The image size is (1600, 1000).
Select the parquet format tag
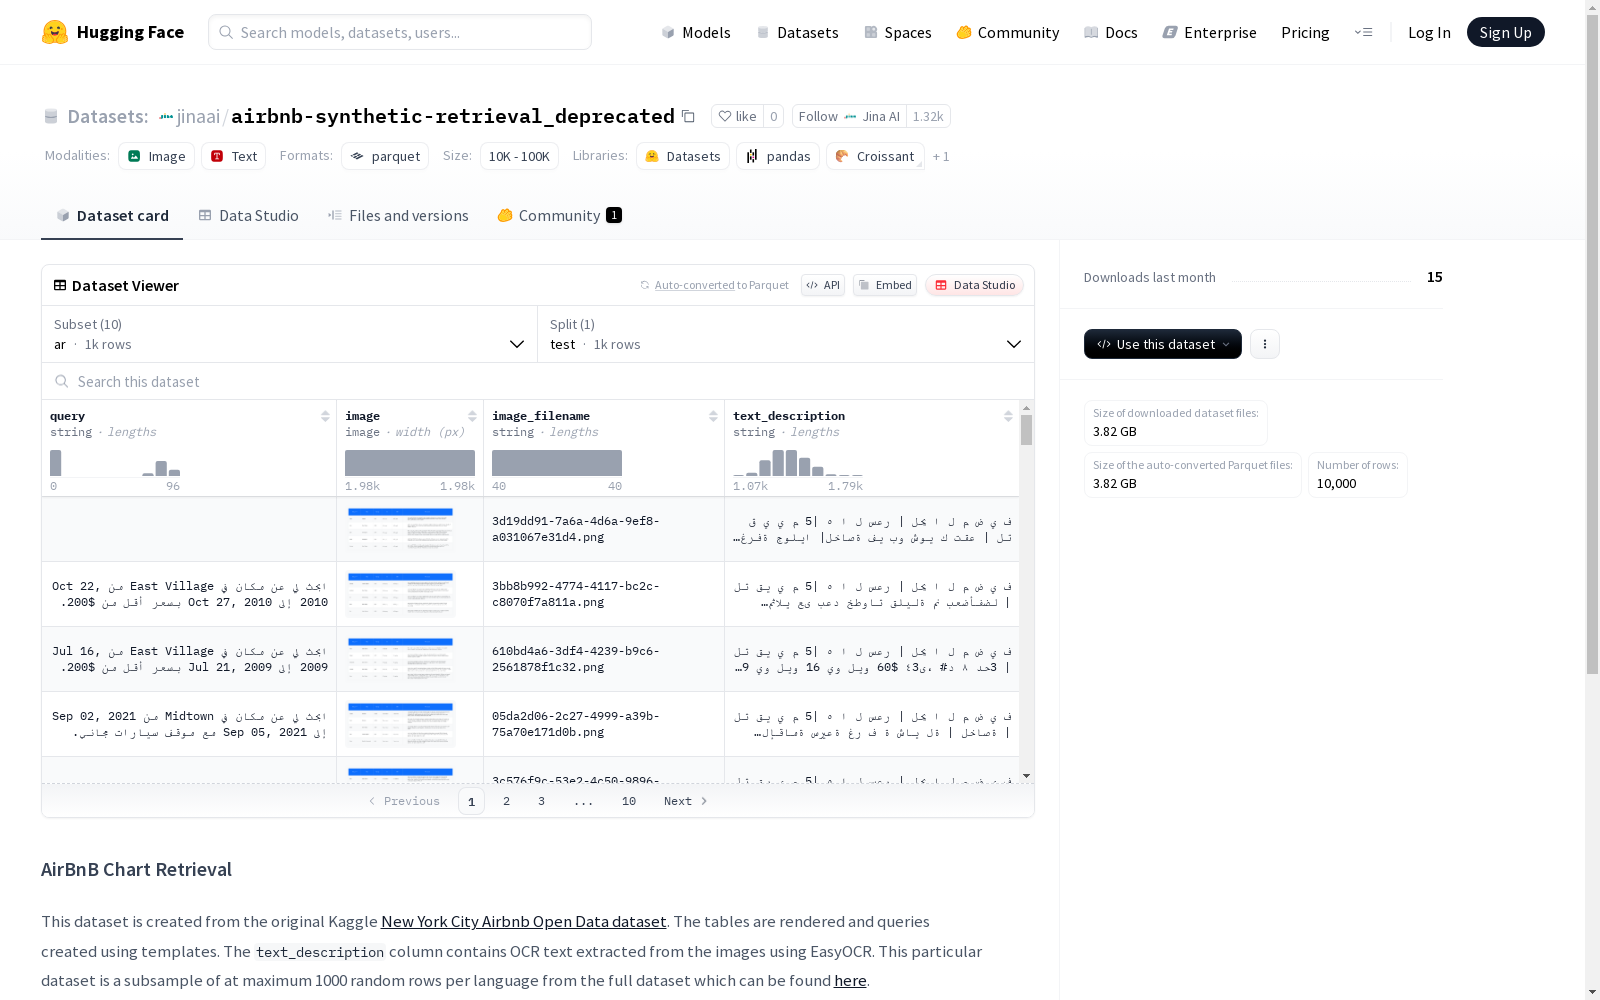385,156
